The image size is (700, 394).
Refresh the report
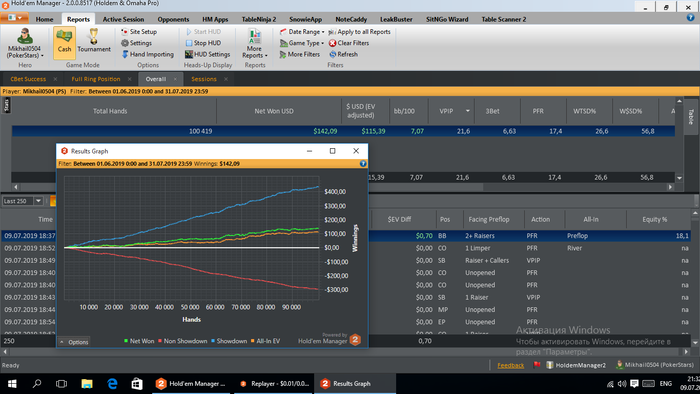(344, 54)
